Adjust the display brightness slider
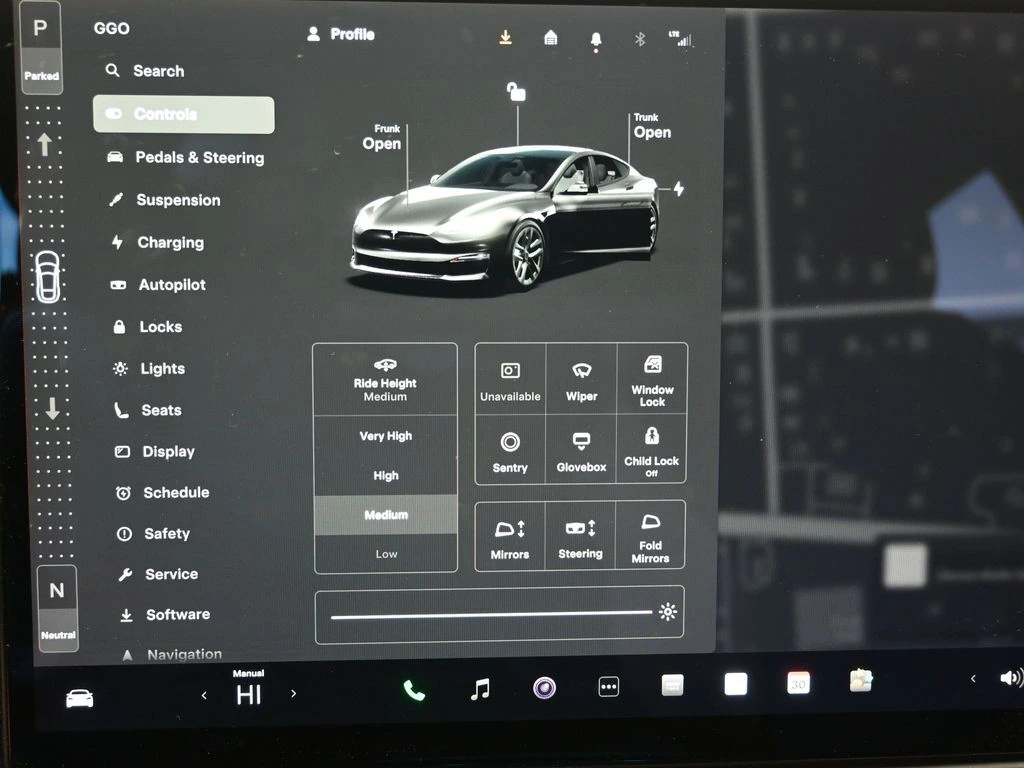This screenshot has width=1024, height=768. [x=492, y=614]
